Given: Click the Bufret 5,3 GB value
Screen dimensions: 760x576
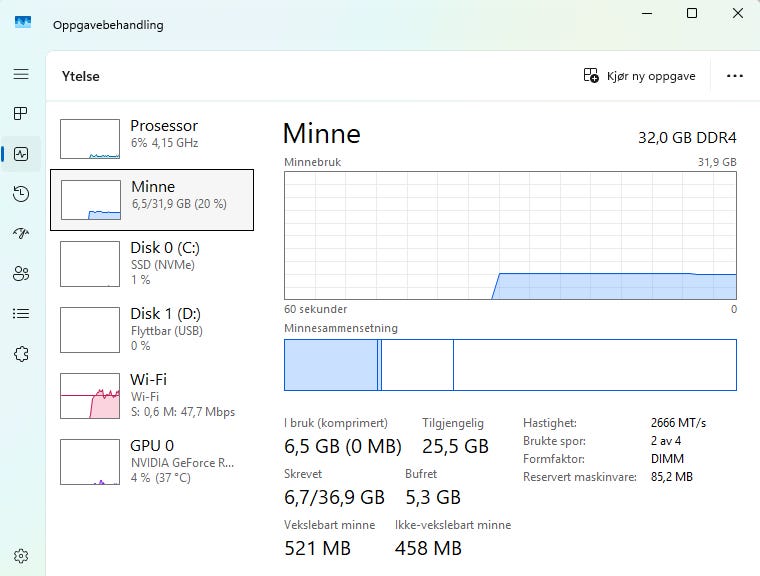Looking at the screenshot, I should coord(433,497).
